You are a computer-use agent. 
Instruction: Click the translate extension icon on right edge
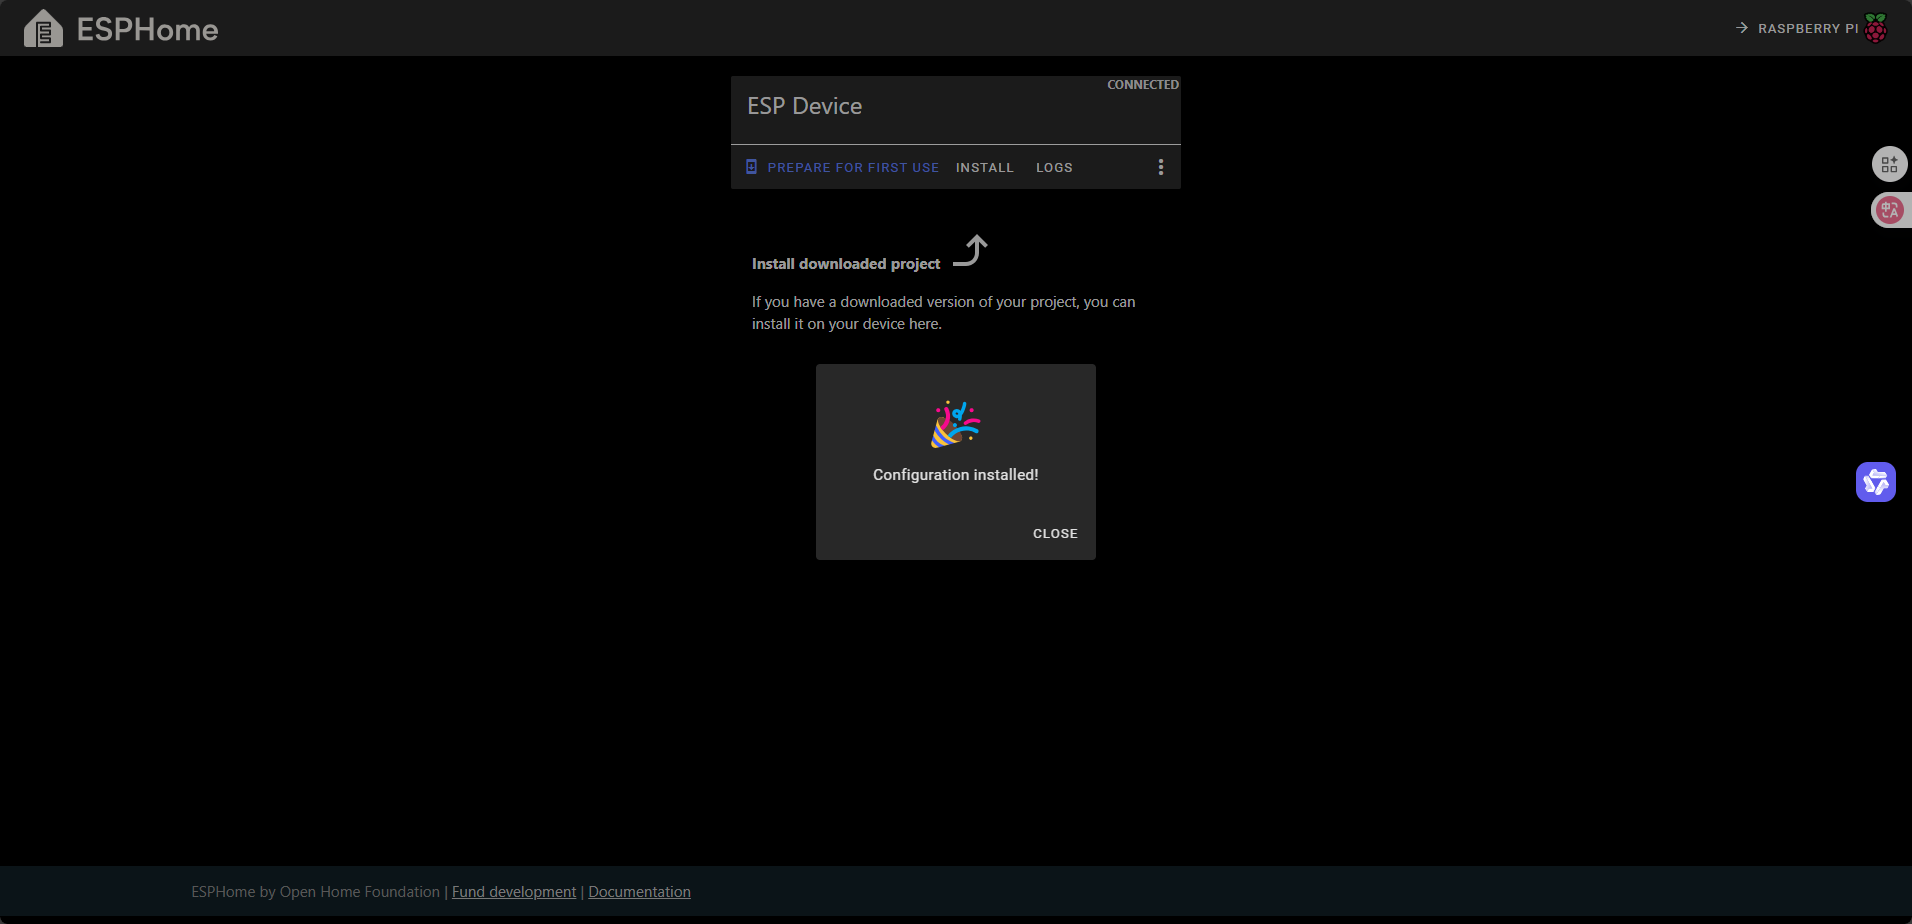pos(1889,210)
